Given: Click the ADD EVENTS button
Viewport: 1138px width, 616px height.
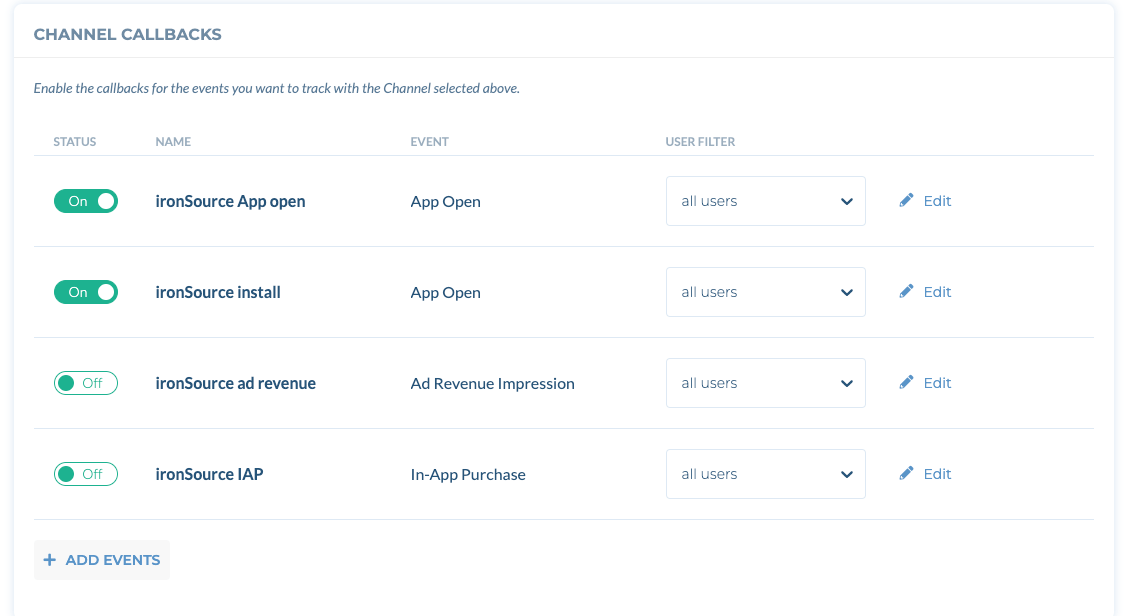Looking at the screenshot, I should (x=102, y=559).
